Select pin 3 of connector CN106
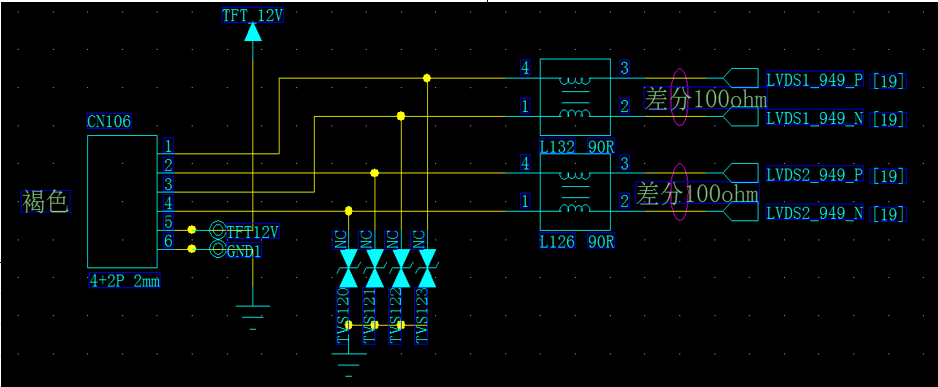Image resolution: width=938 pixels, height=387 pixels. pyautogui.click(x=169, y=184)
